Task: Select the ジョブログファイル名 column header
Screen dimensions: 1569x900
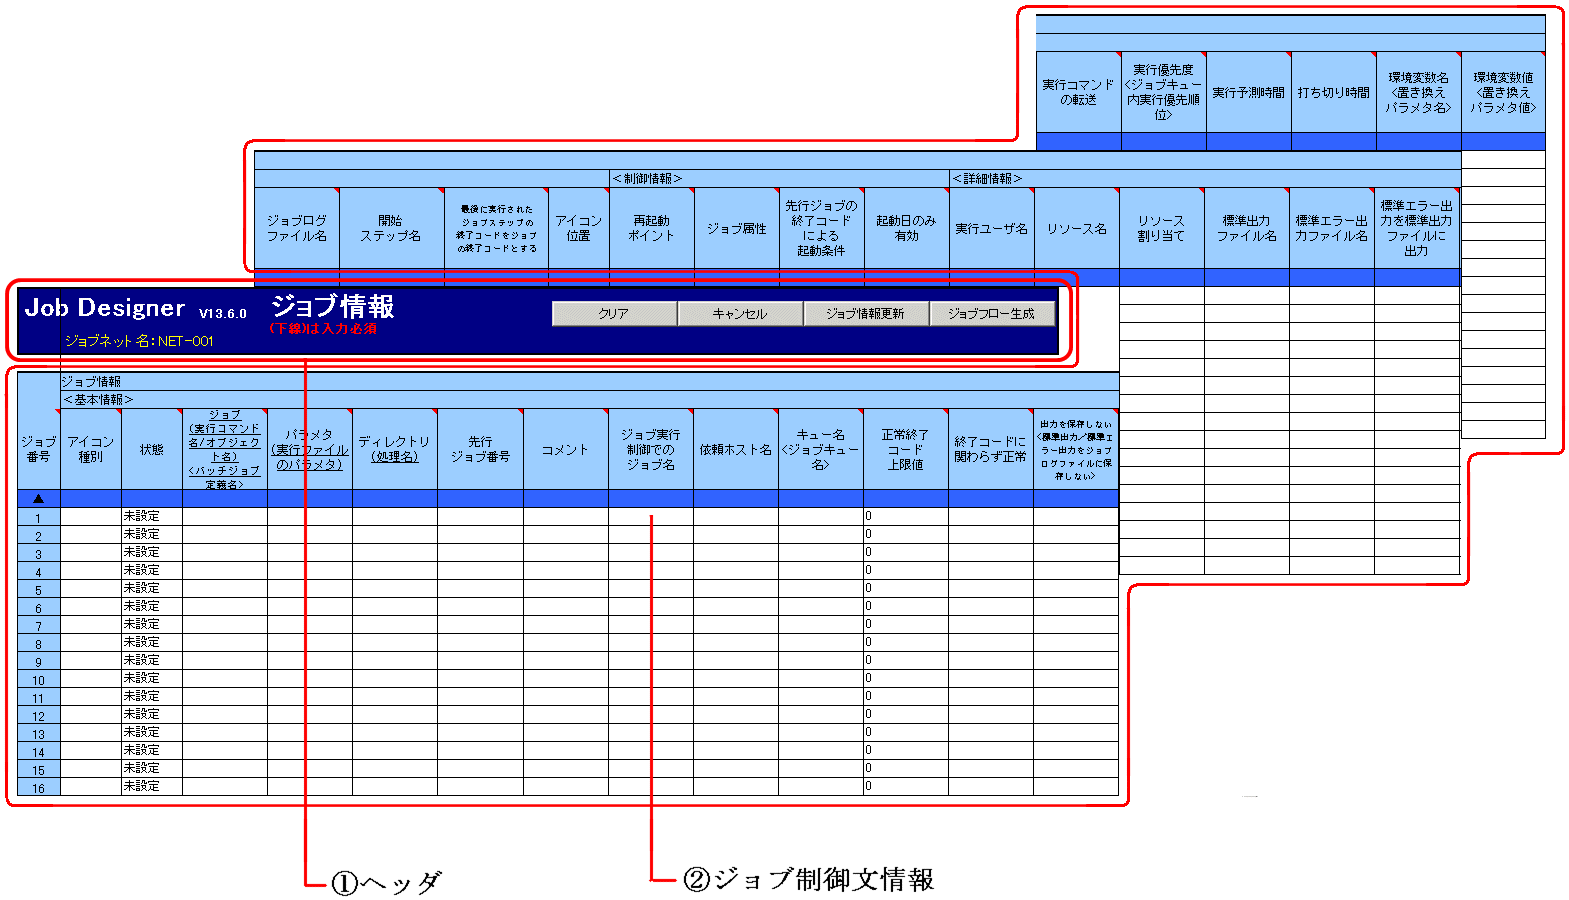Action: click(x=297, y=228)
